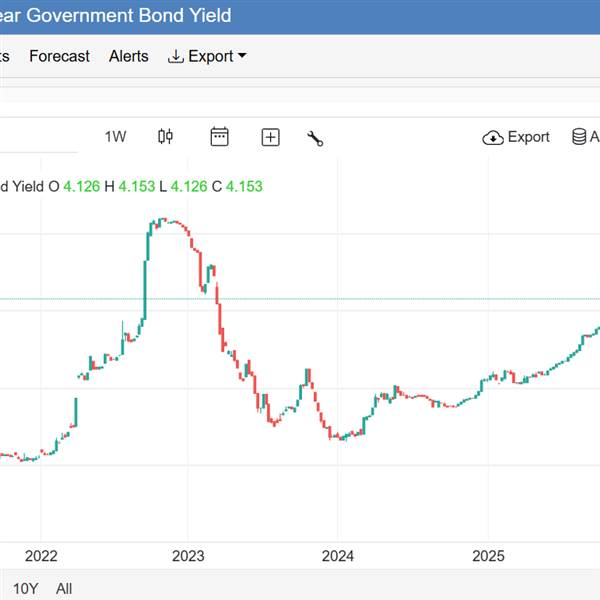Click the closing value C 4.153
600x600 pixels.
coord(237,187)
